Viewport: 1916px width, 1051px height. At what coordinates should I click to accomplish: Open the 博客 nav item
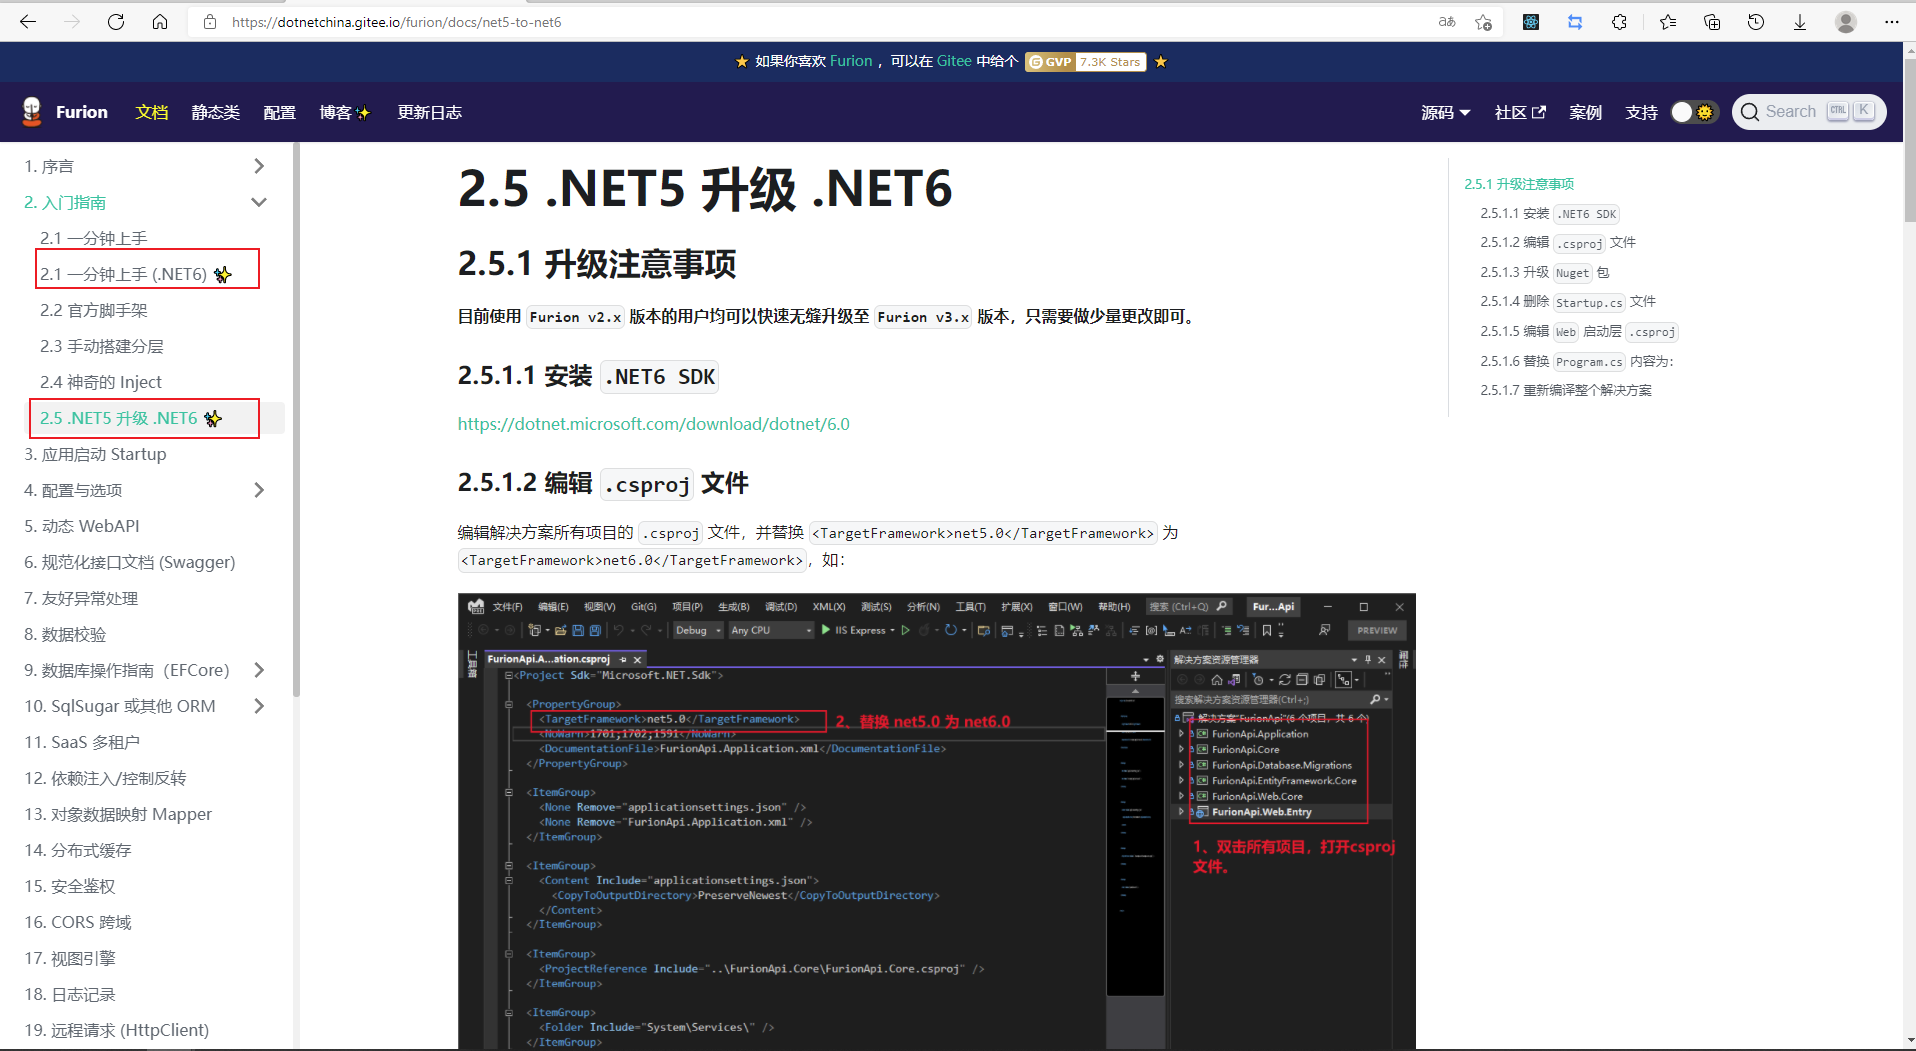(x=345, y=112)
